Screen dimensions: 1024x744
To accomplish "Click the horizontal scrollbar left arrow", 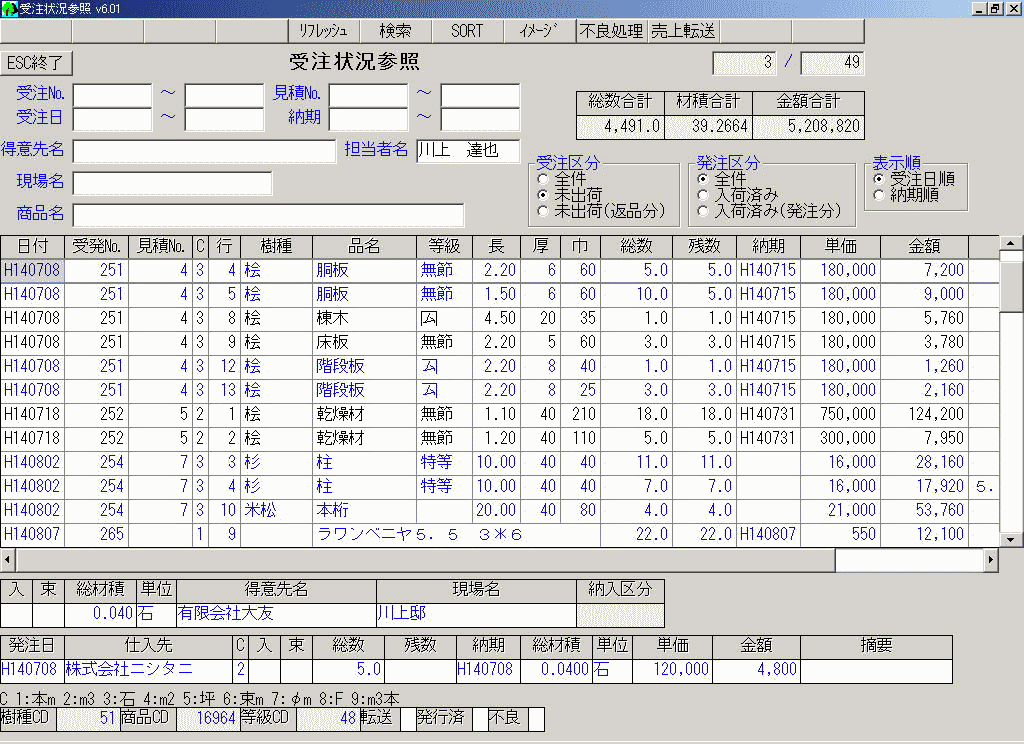I will 7,560.
